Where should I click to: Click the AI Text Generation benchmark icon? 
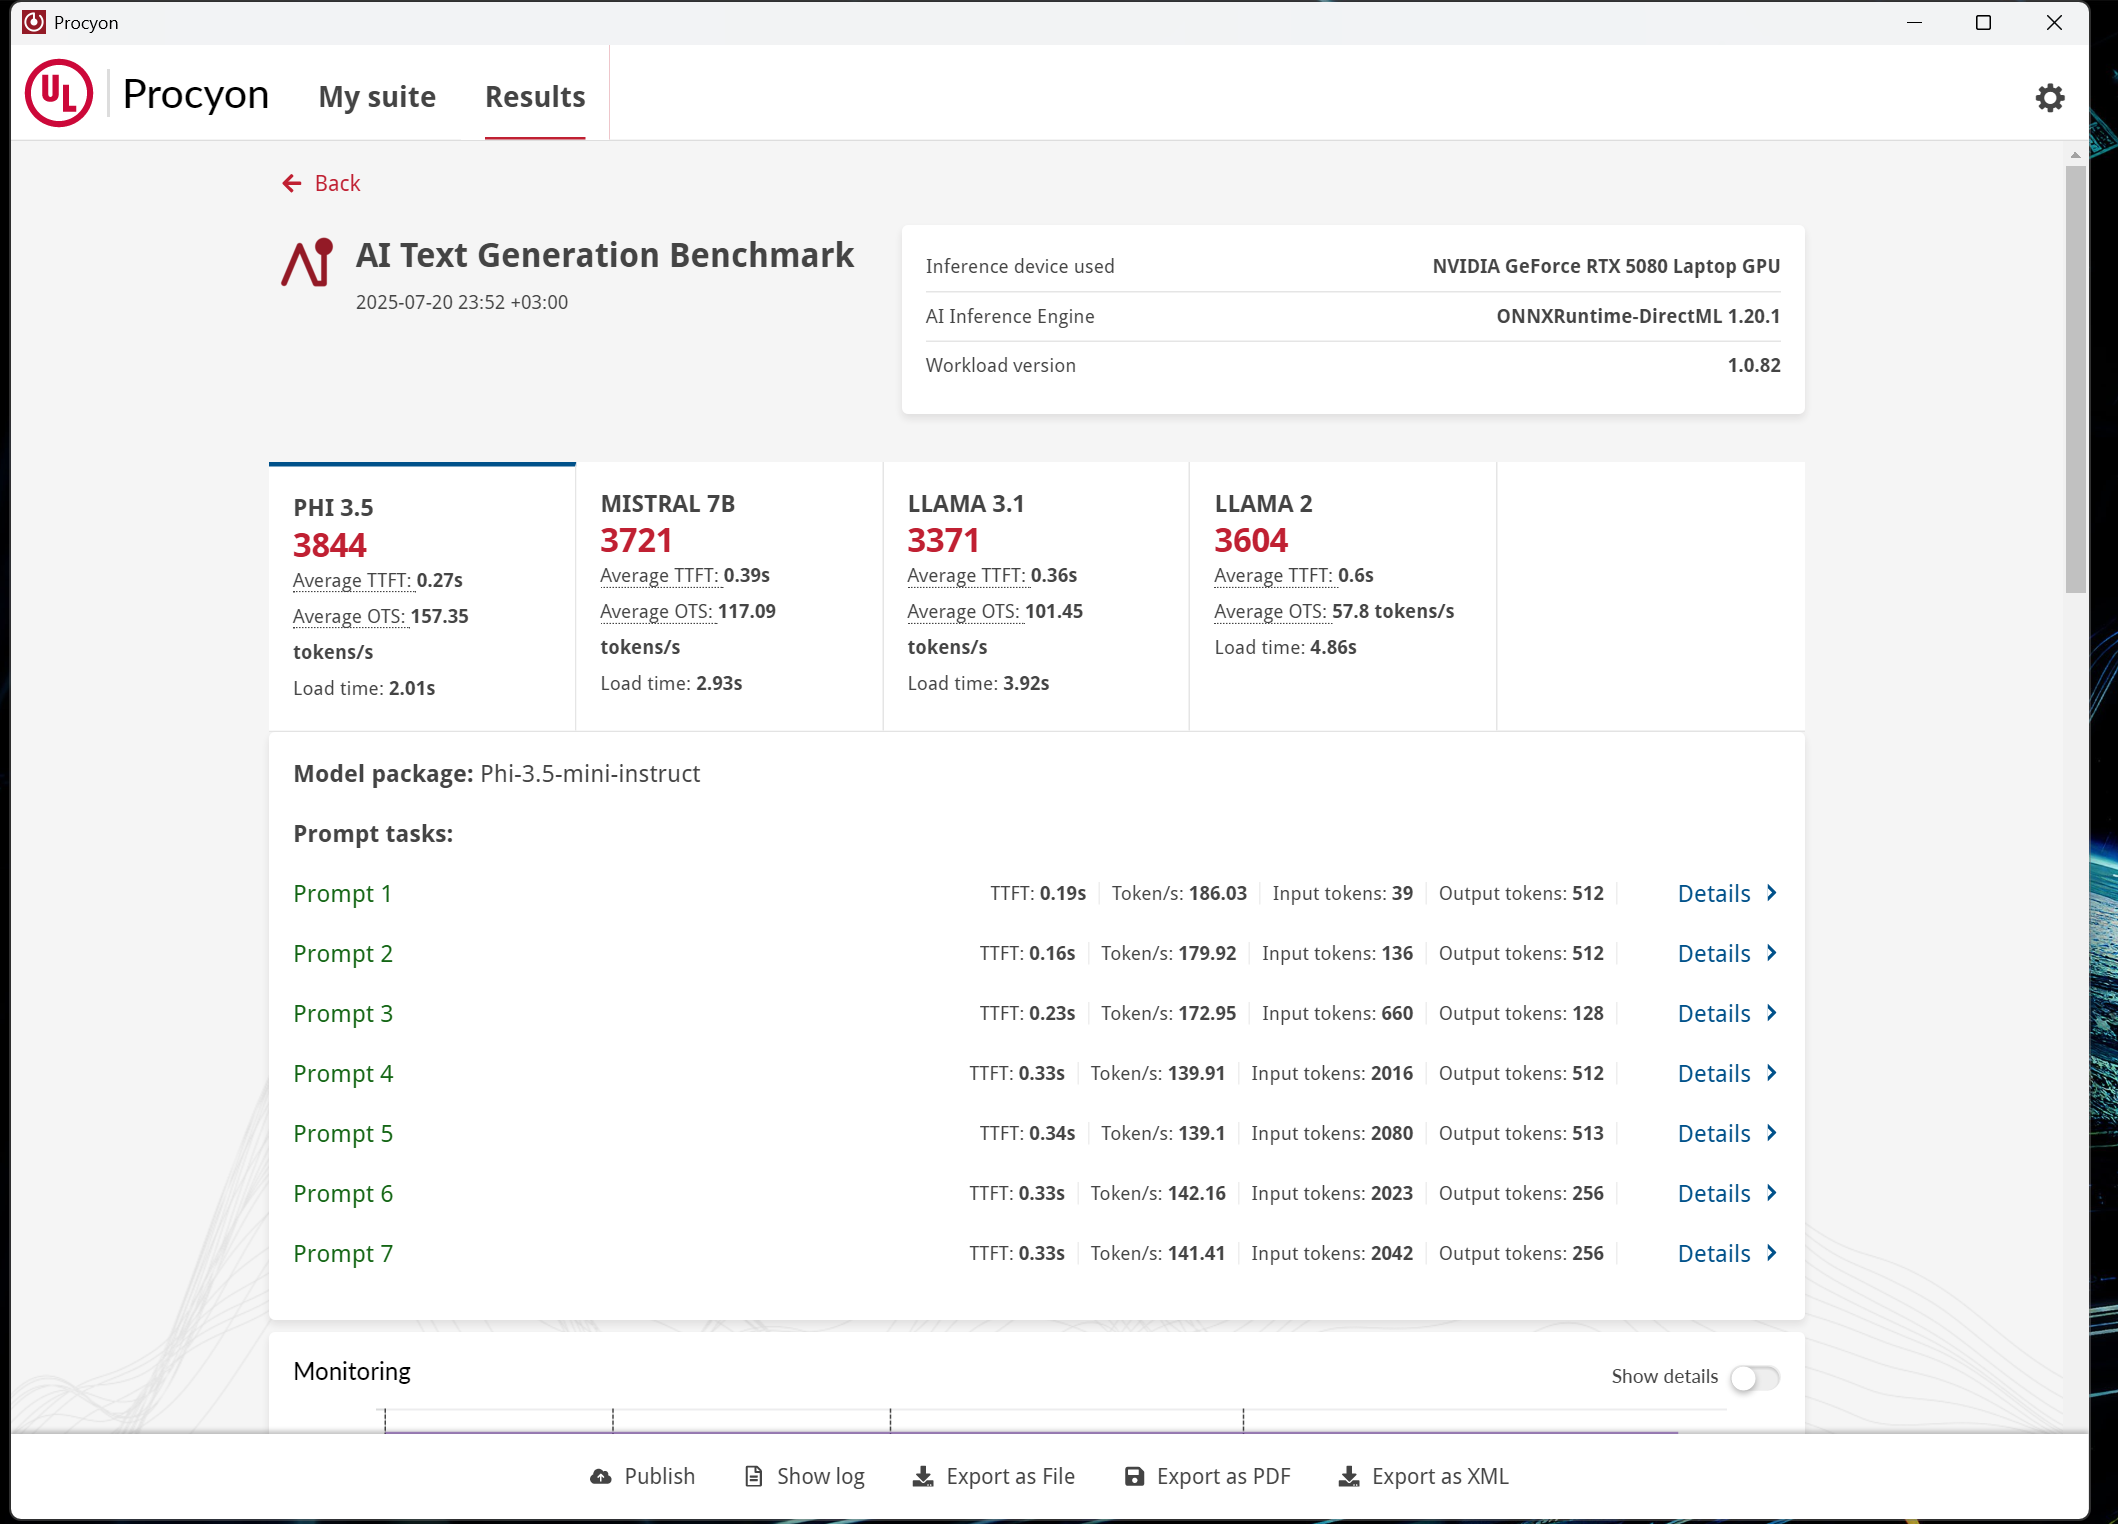(307, 263)
